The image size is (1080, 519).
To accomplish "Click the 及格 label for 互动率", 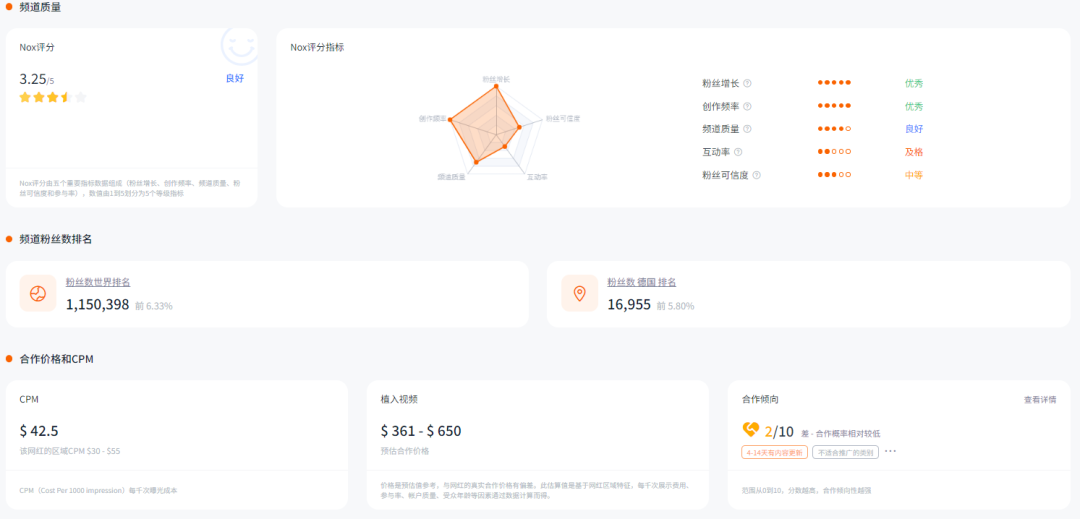I will 914,152.
